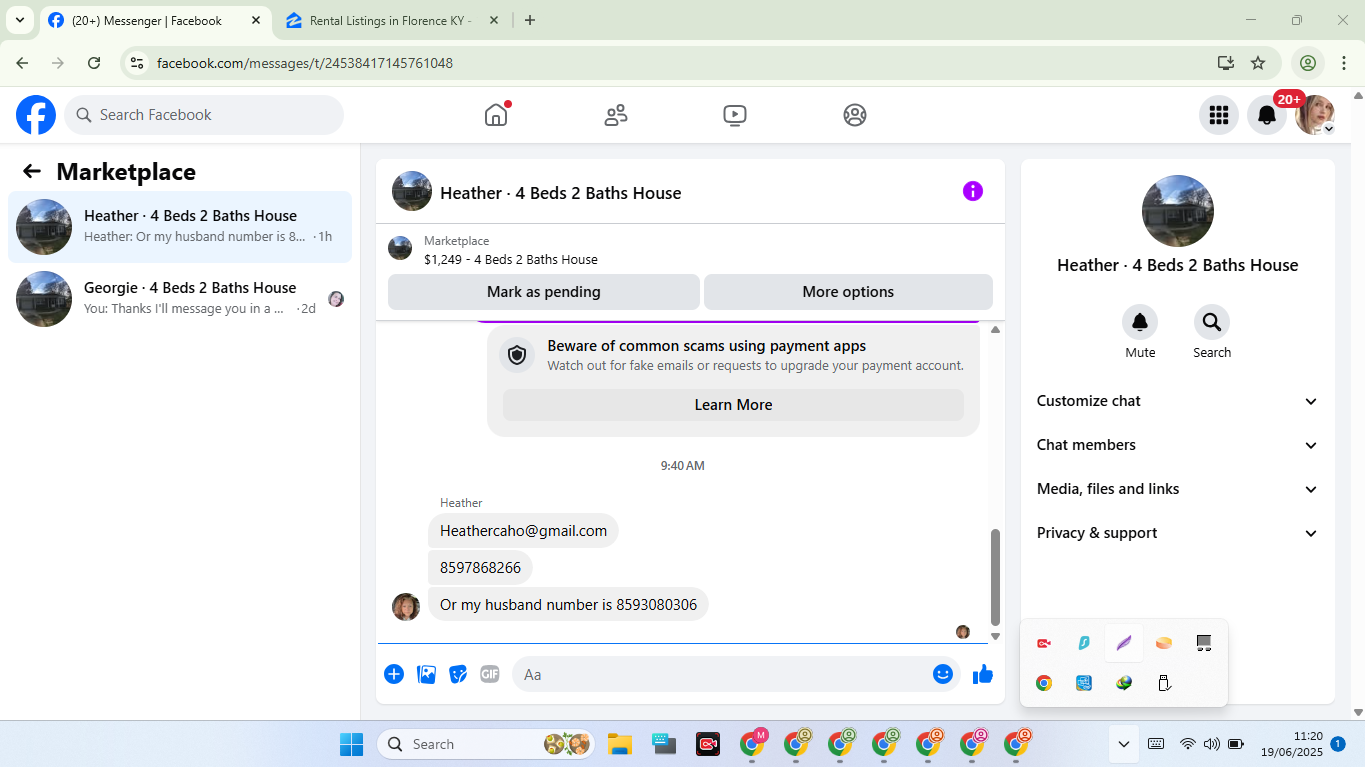Screen dimensions: 1365x767
Task: Go back using the Marketplace arrow
Action: point(32,172)
